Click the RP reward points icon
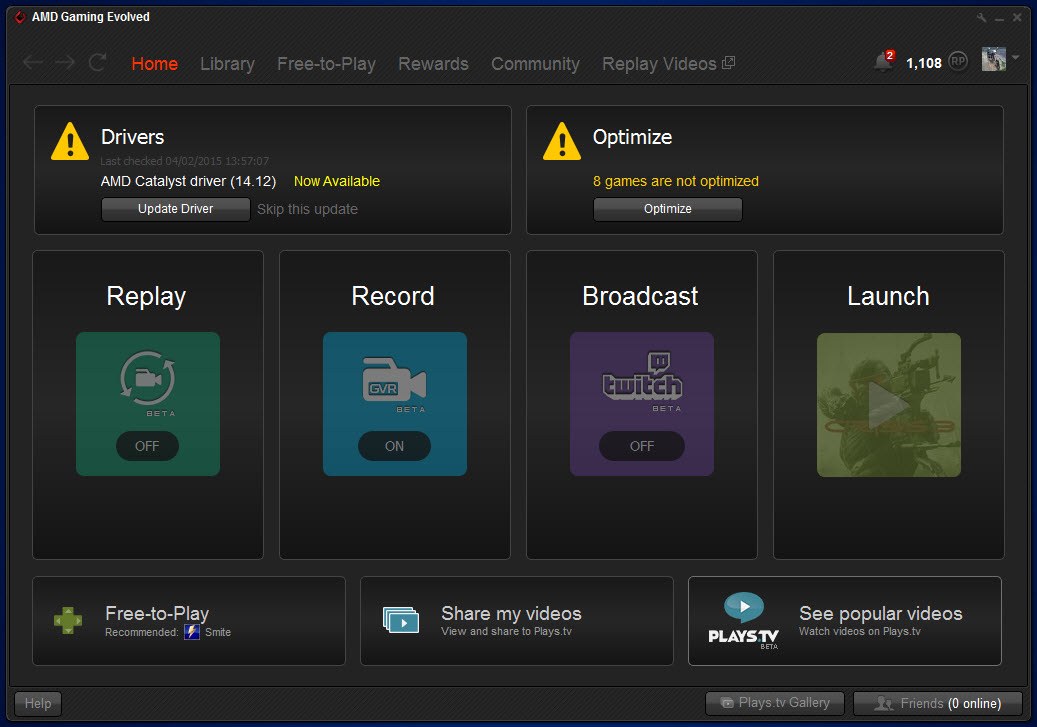 click(x=958, y=62)
